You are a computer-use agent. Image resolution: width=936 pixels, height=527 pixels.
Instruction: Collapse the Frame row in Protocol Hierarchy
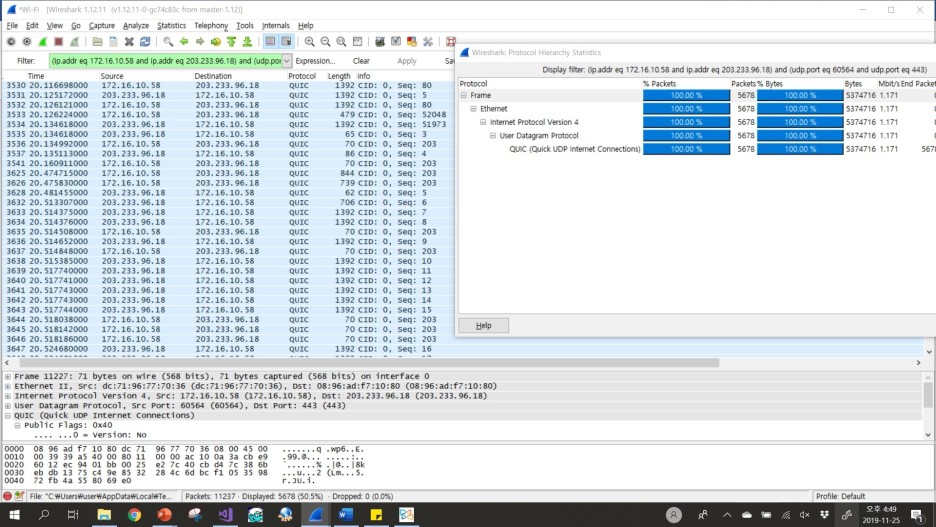coord(464,95)
